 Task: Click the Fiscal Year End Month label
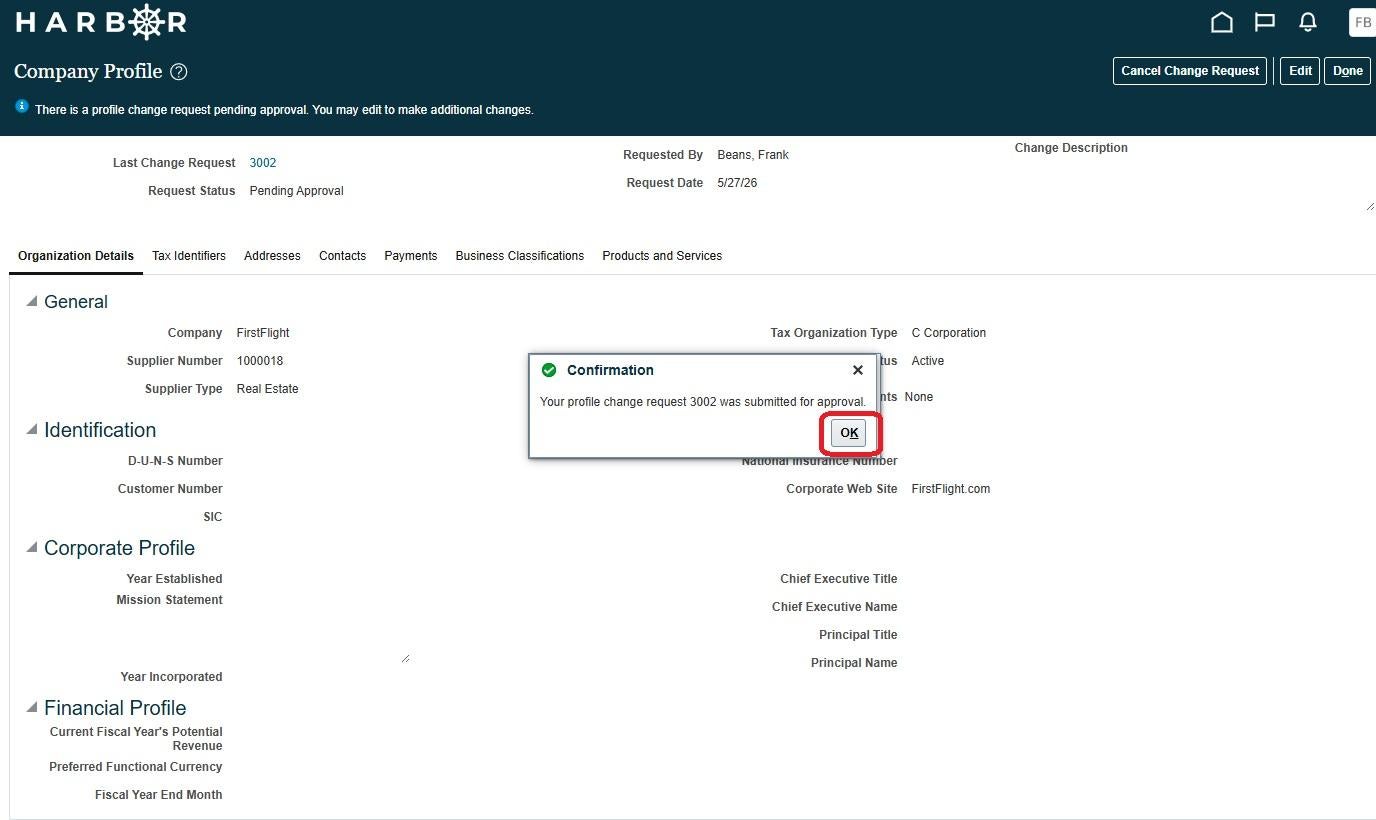click(x=159, y=795)
